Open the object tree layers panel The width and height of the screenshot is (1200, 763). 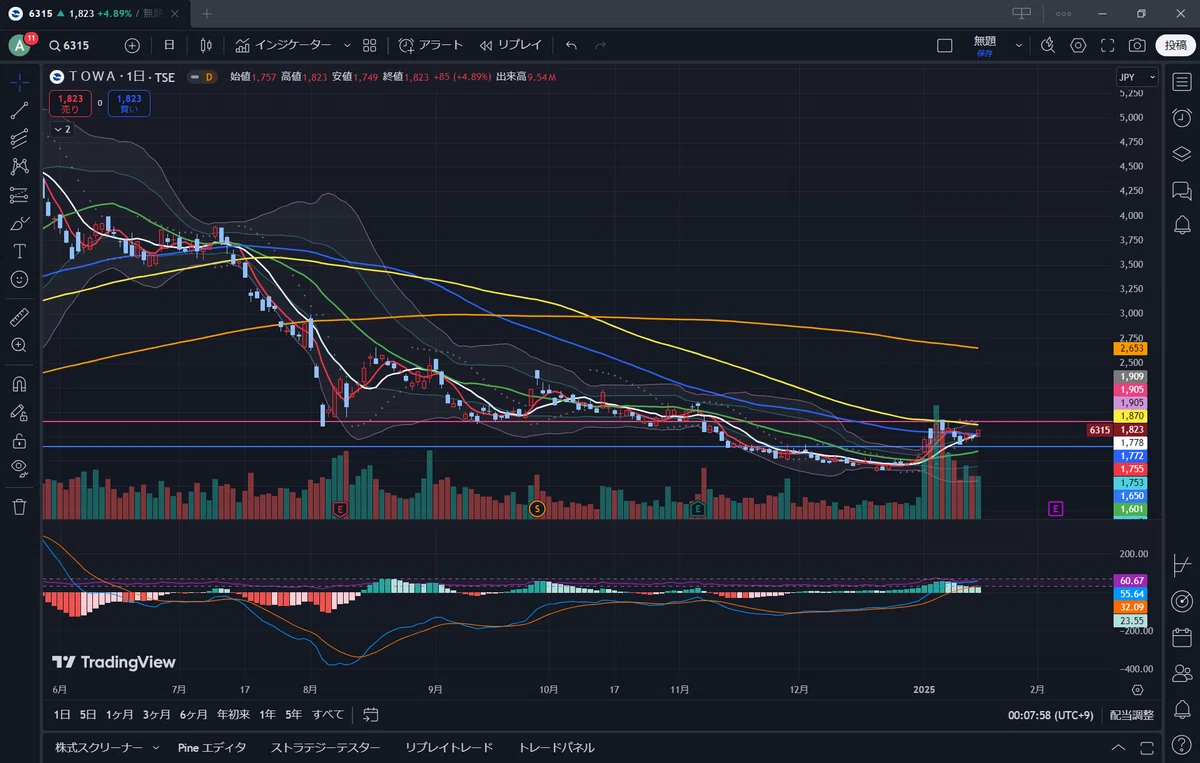[x=1181, y=153]
